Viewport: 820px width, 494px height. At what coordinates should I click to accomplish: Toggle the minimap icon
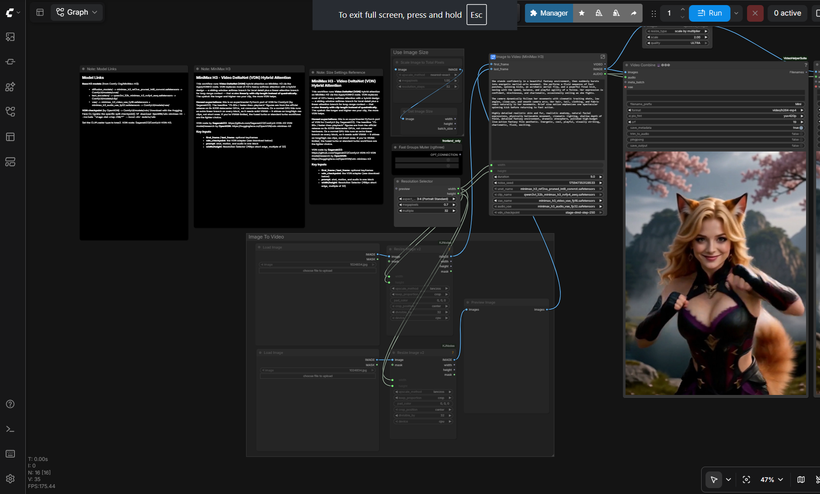(x=801, y=479)
